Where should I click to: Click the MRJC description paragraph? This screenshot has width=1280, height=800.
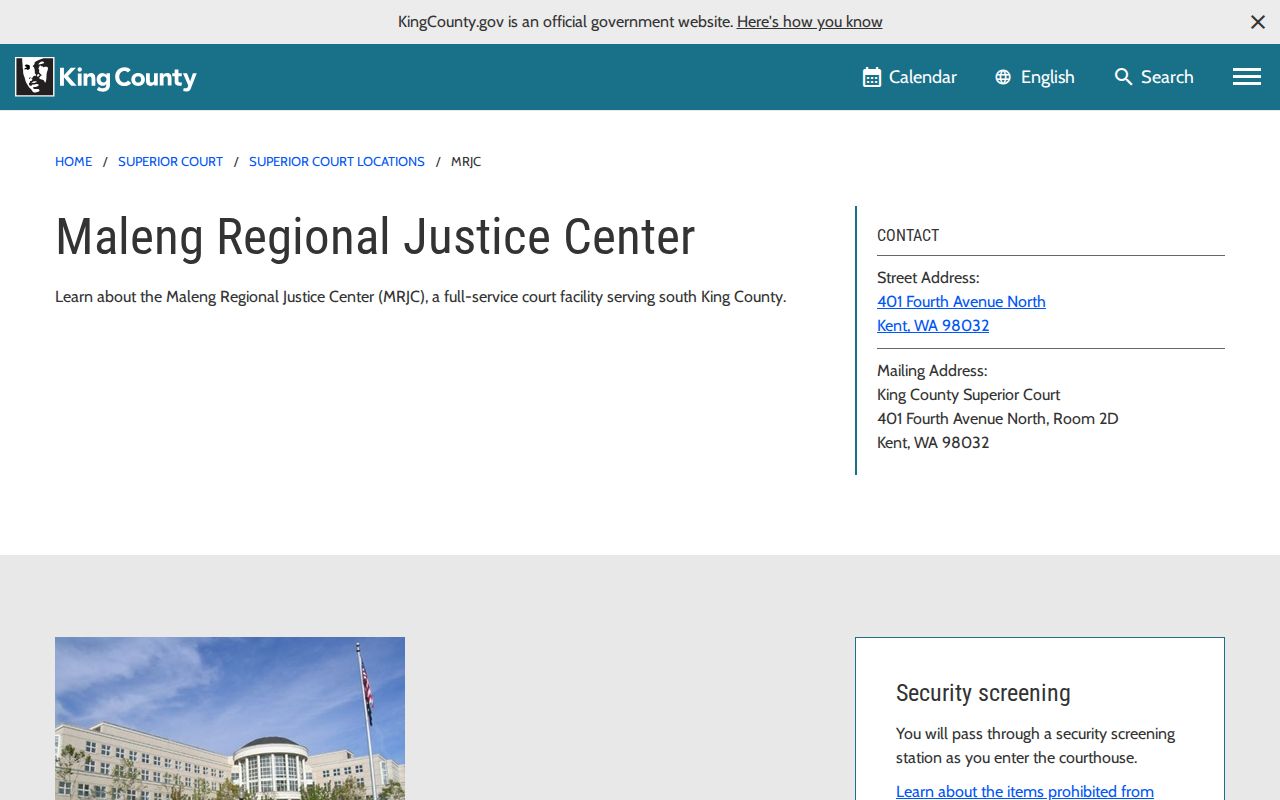(421, 297)
